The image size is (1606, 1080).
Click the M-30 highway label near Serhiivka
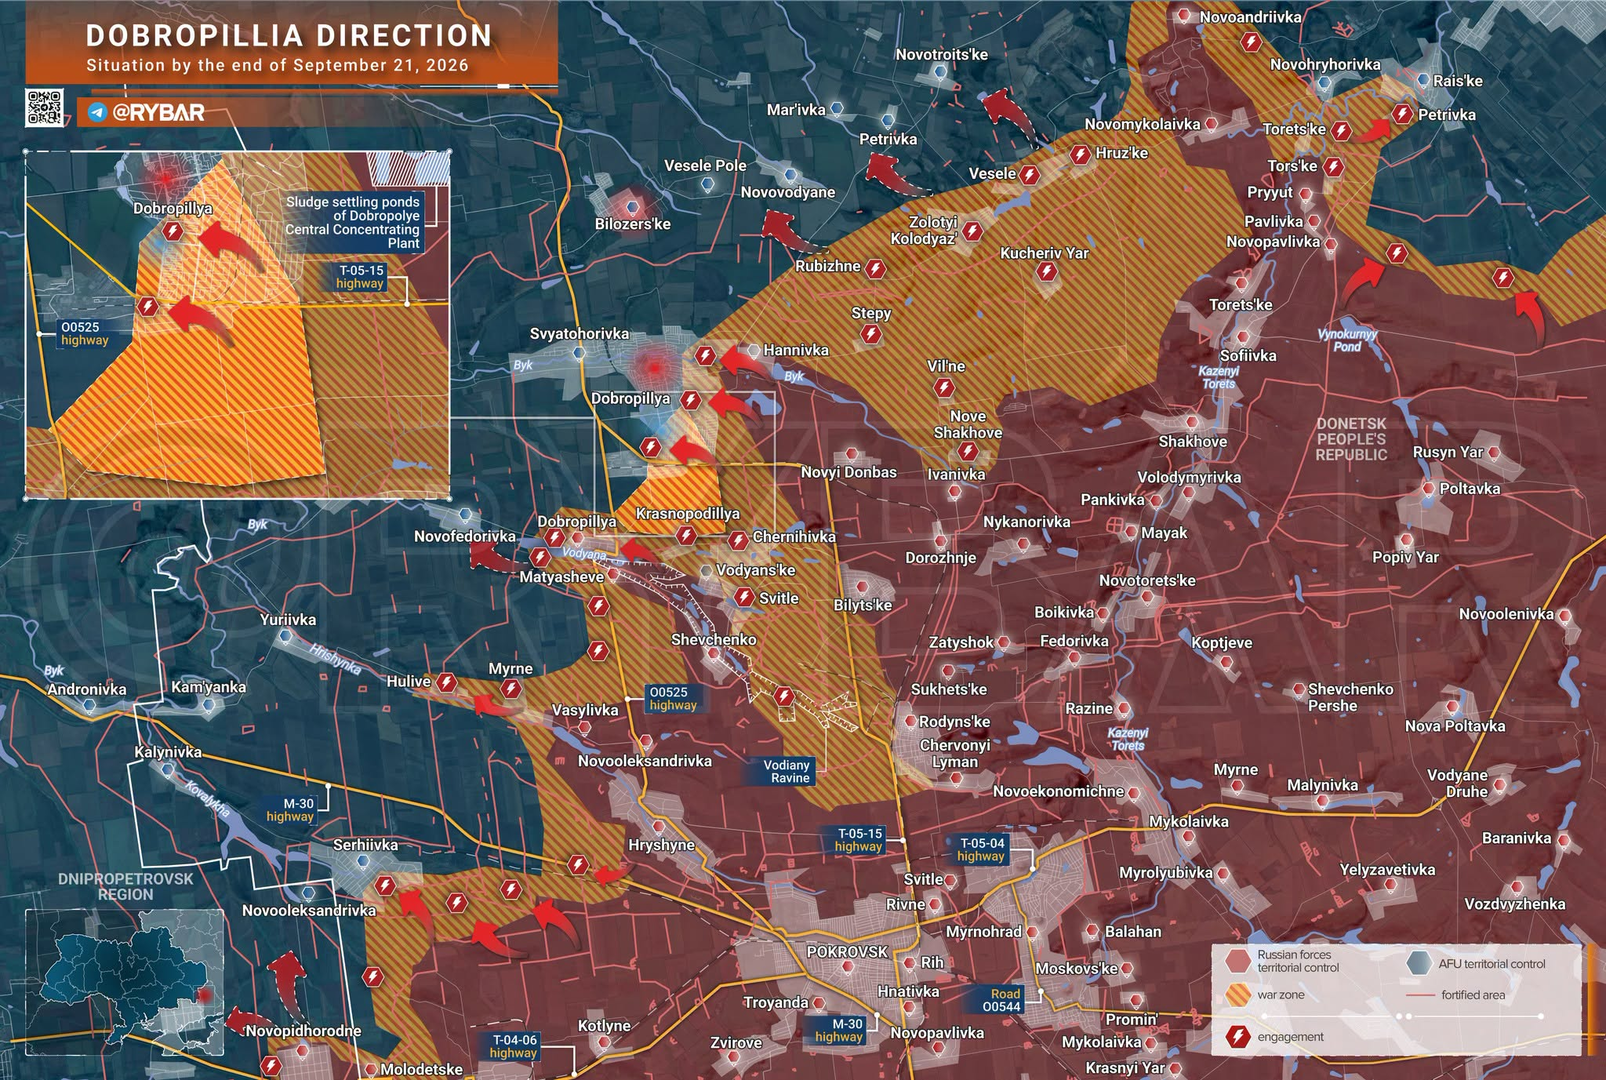tap(291, 810)
